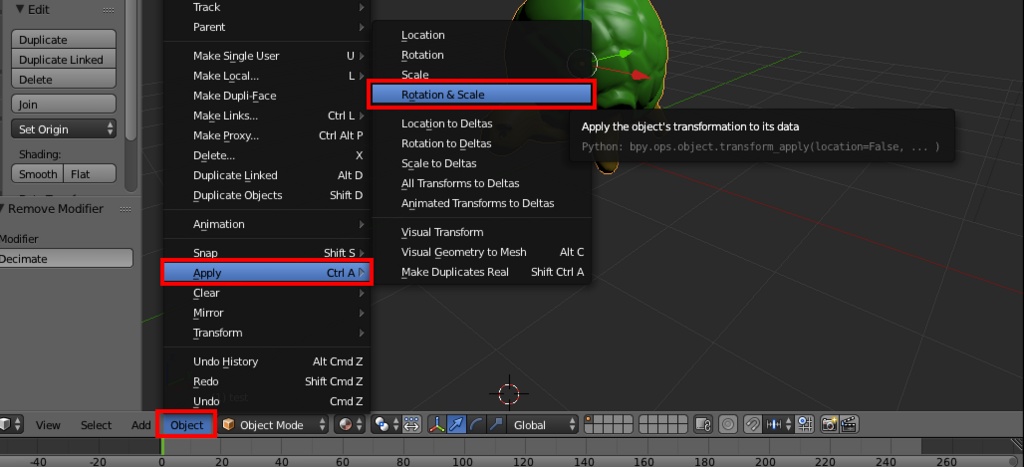This screenshot has width=1024, height=467.
Task: Expand the Transform submenu
Action: point(266,332)
